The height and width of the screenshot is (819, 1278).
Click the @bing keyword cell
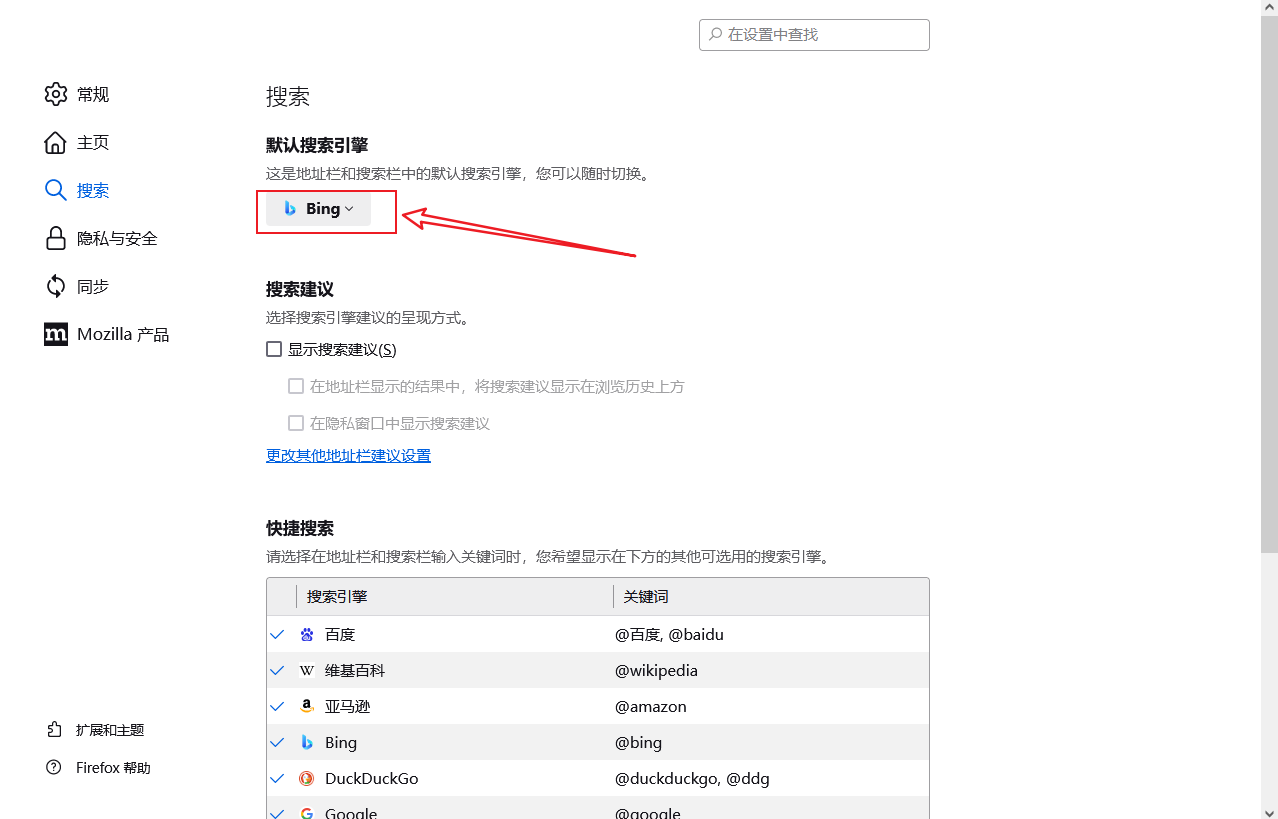tap(638, 742)
